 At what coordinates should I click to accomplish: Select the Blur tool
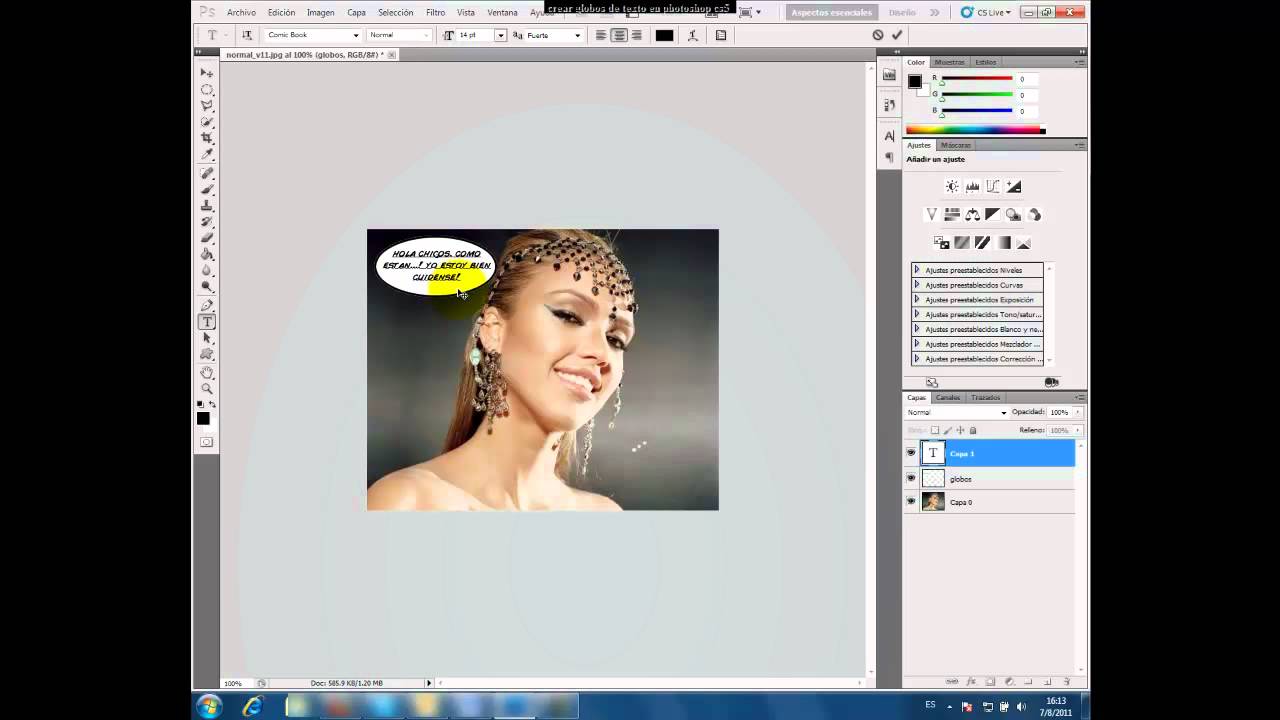[x=207, y=270]
